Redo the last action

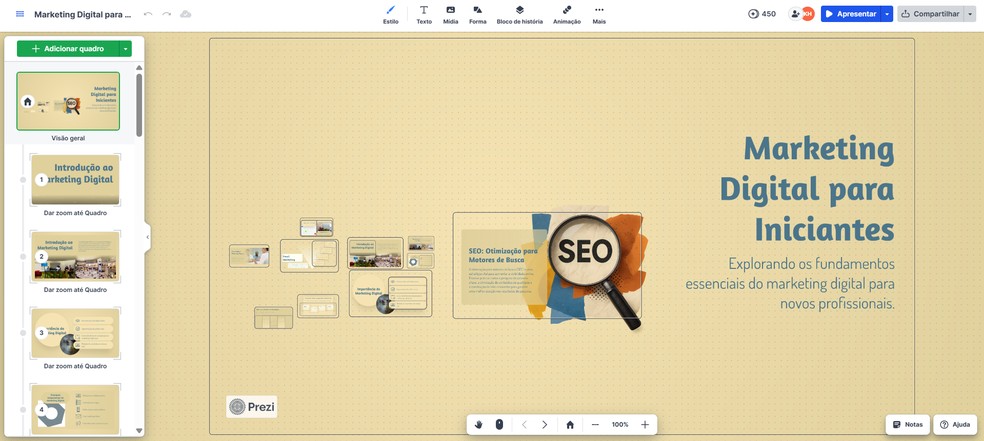tap(166, 14)
